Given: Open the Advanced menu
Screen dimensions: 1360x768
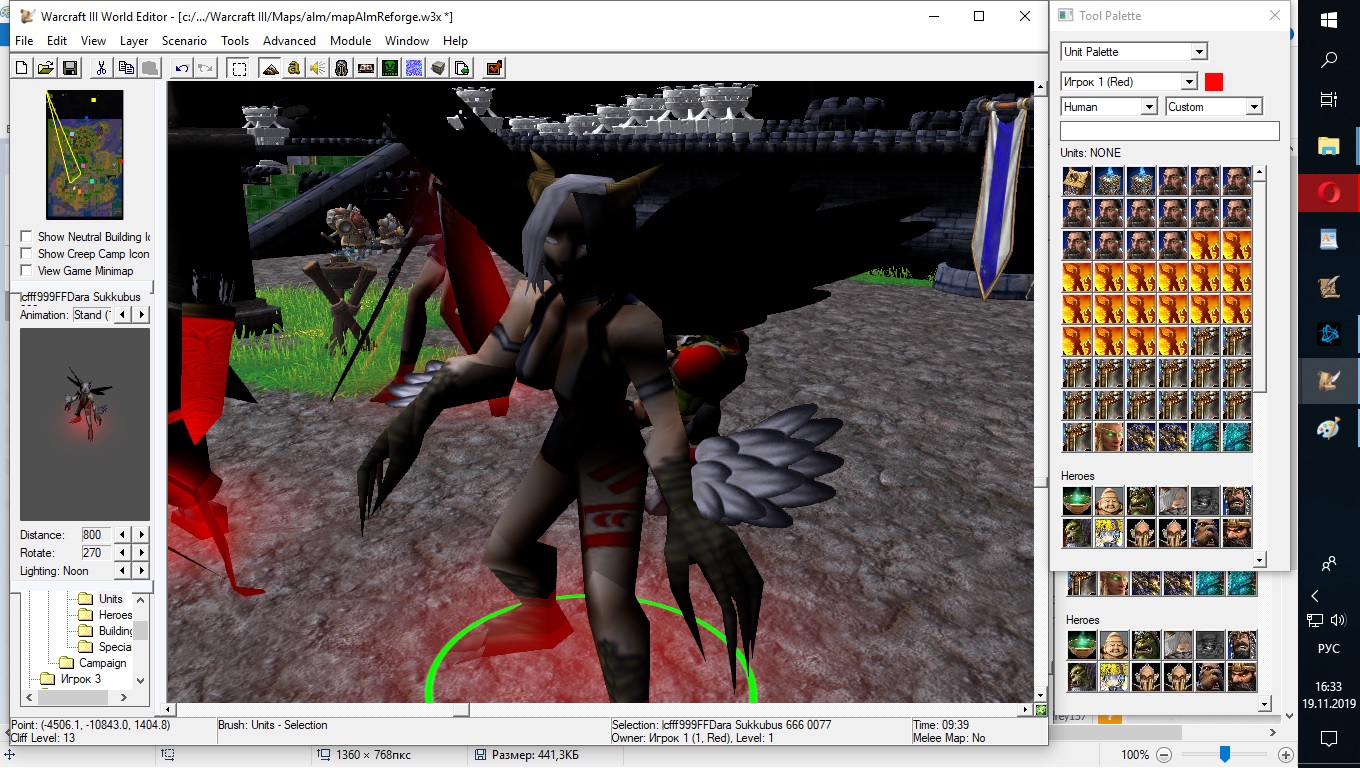Looking at the screenshot, I should coord(289,41).
